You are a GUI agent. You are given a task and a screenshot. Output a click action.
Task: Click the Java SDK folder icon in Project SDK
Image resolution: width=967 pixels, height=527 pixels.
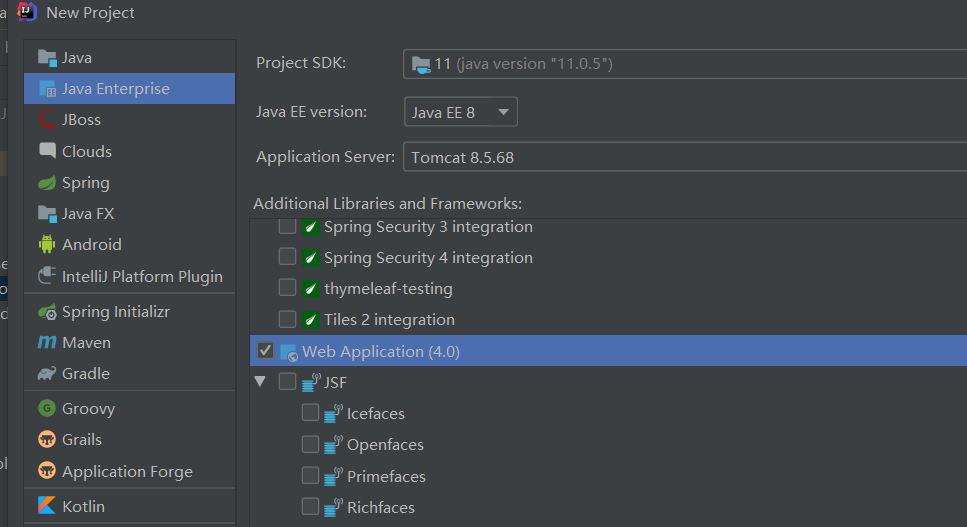[x=421, y=64]
